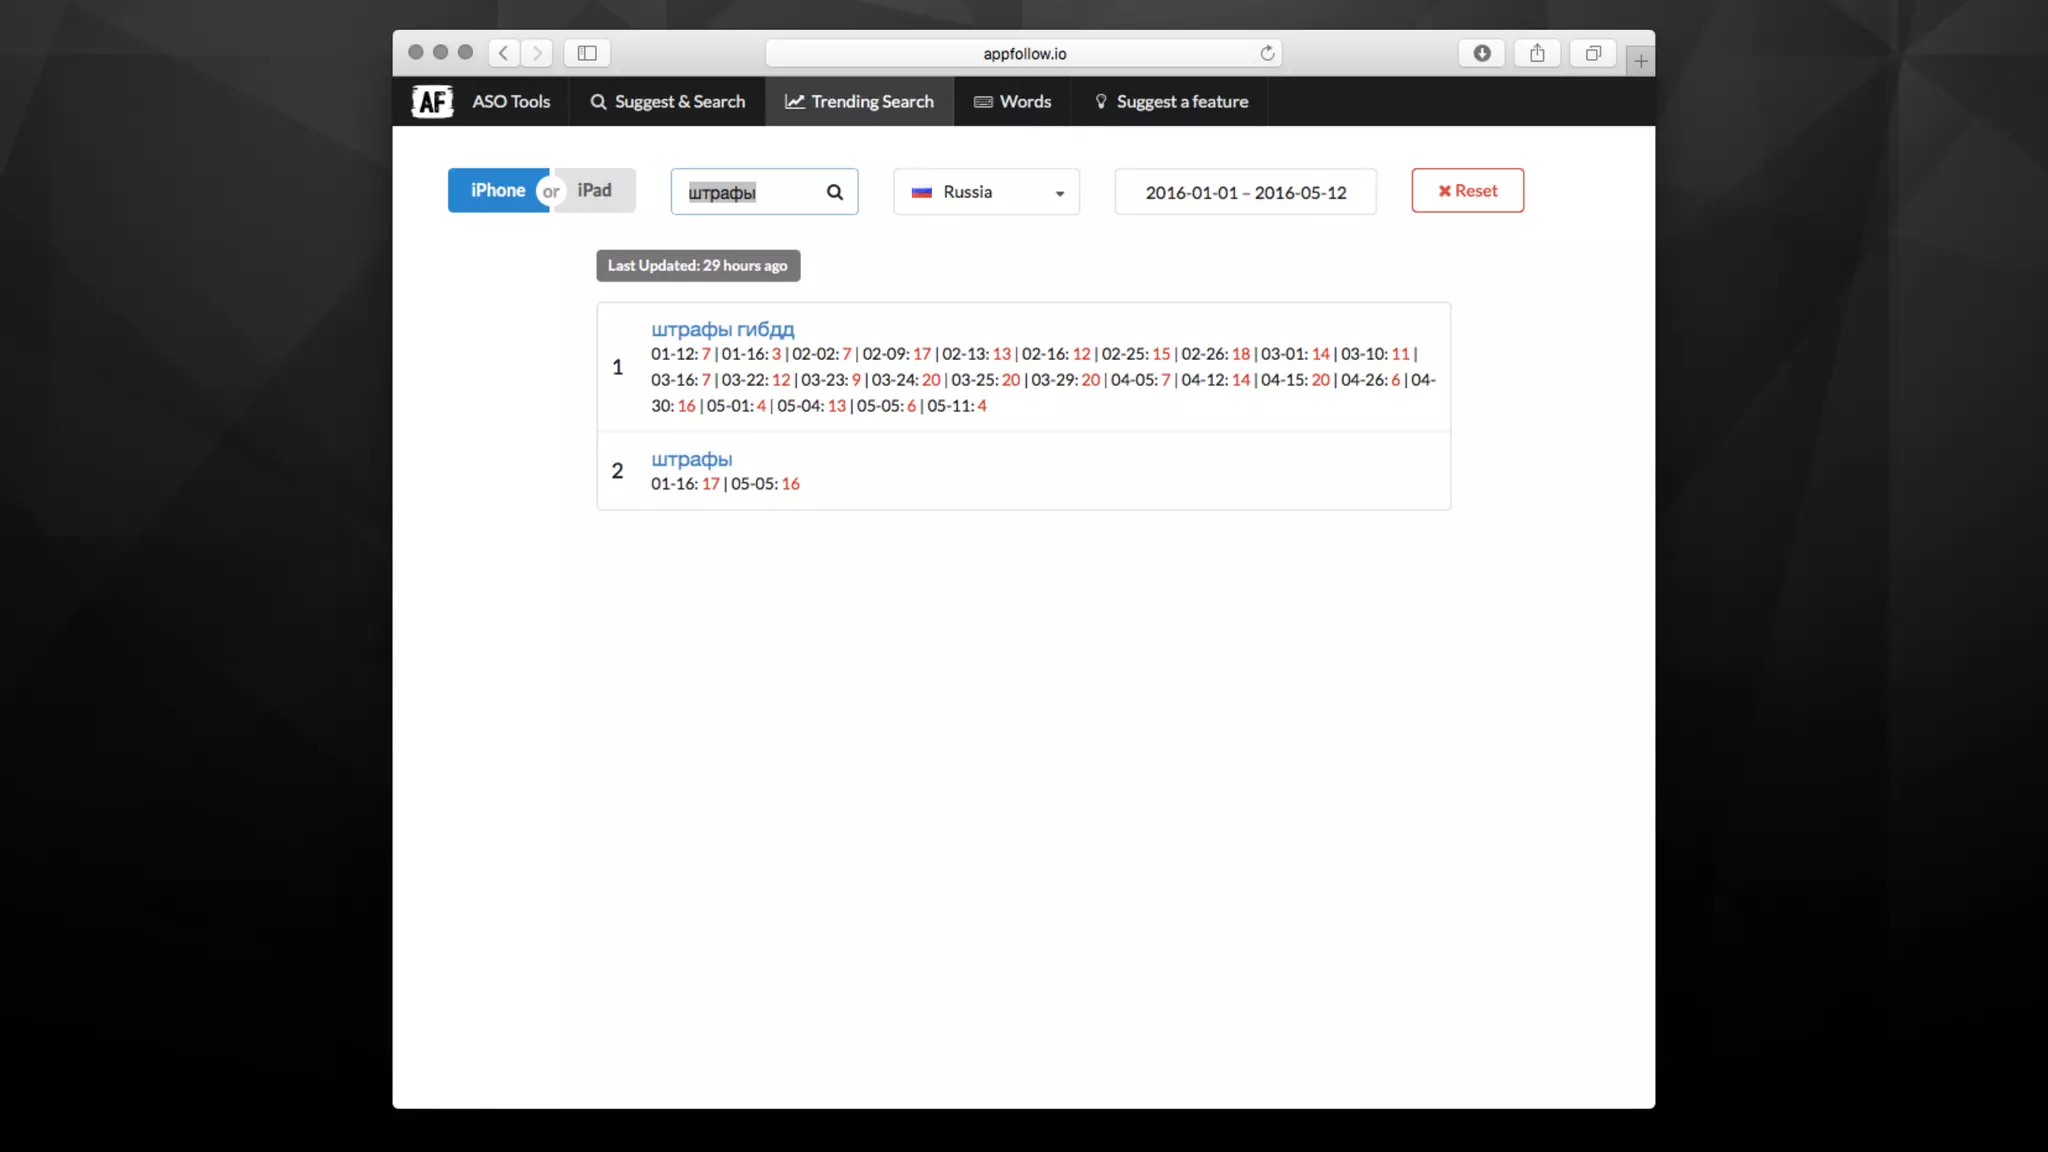This screenshot has height=1152, width=2048.
Task: Select the iPhone device toggle
Action: coord(497,190)
